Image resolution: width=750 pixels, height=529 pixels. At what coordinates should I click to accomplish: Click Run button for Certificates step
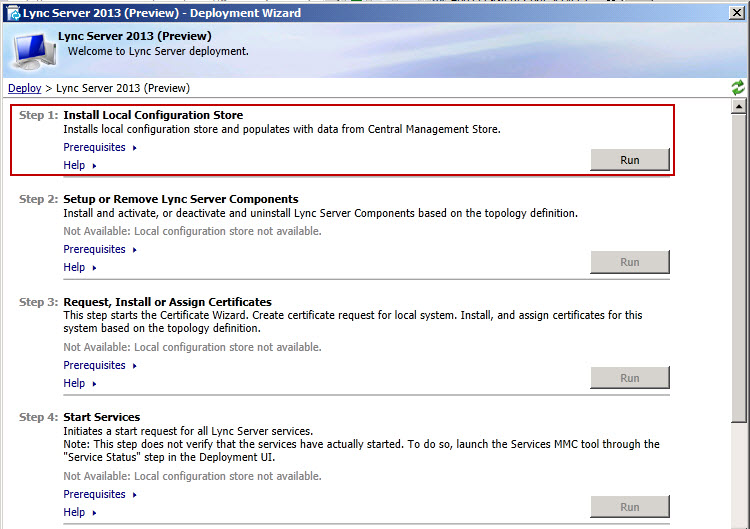click(x=629, y=378)
